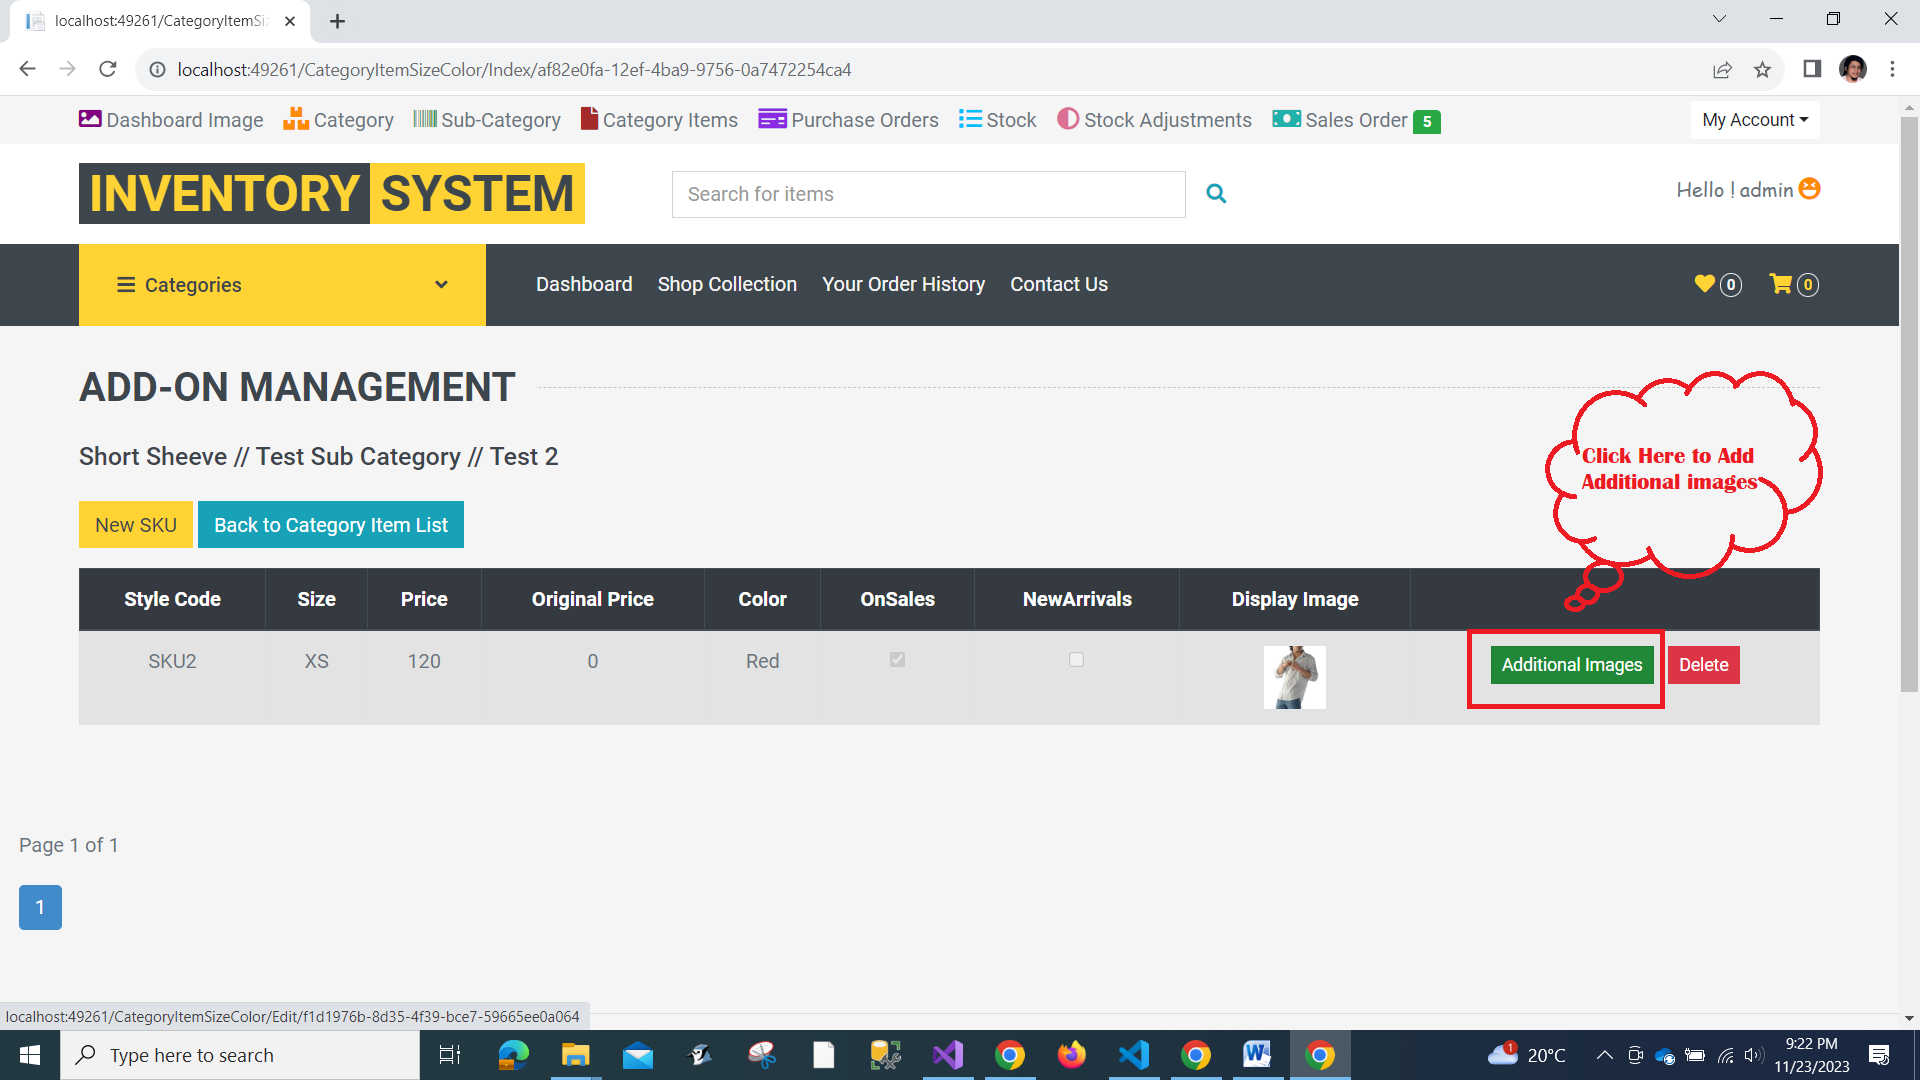Image resolution: width=1920 pixels, height=1080 pixels.
Task: Click the SKU2 display image thumbnail
Action: coord(1294,677)
